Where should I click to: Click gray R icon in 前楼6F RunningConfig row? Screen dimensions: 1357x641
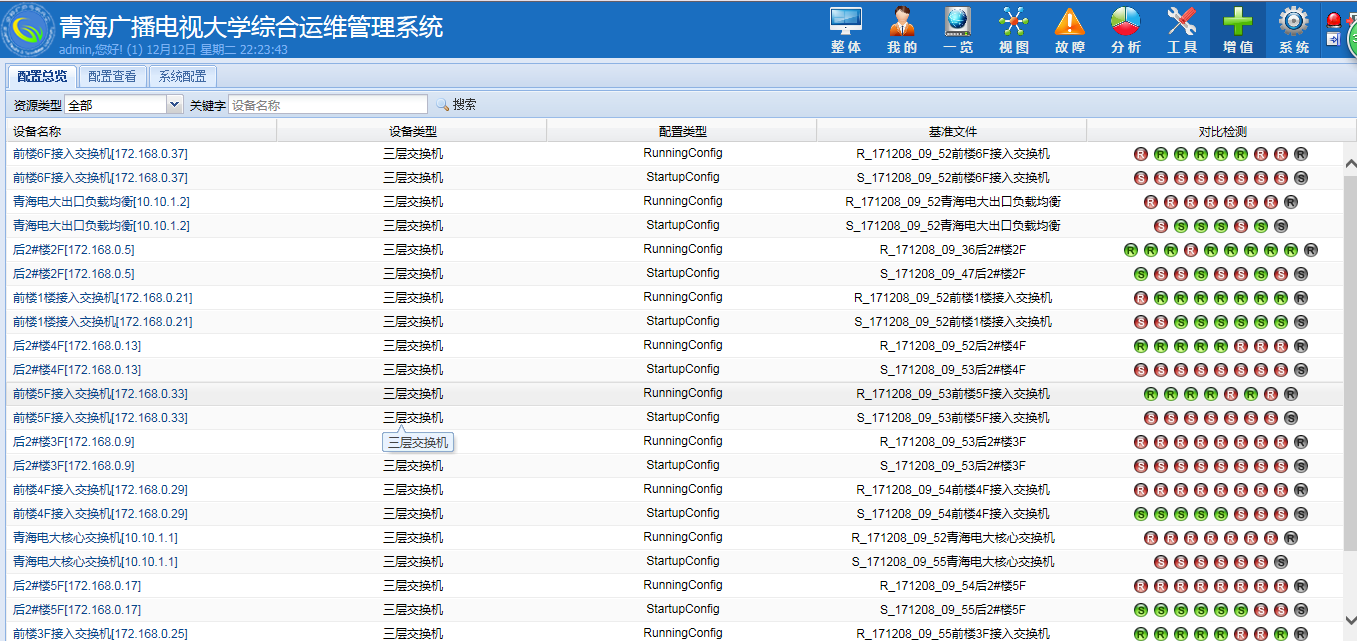(x=1301, y=154)
